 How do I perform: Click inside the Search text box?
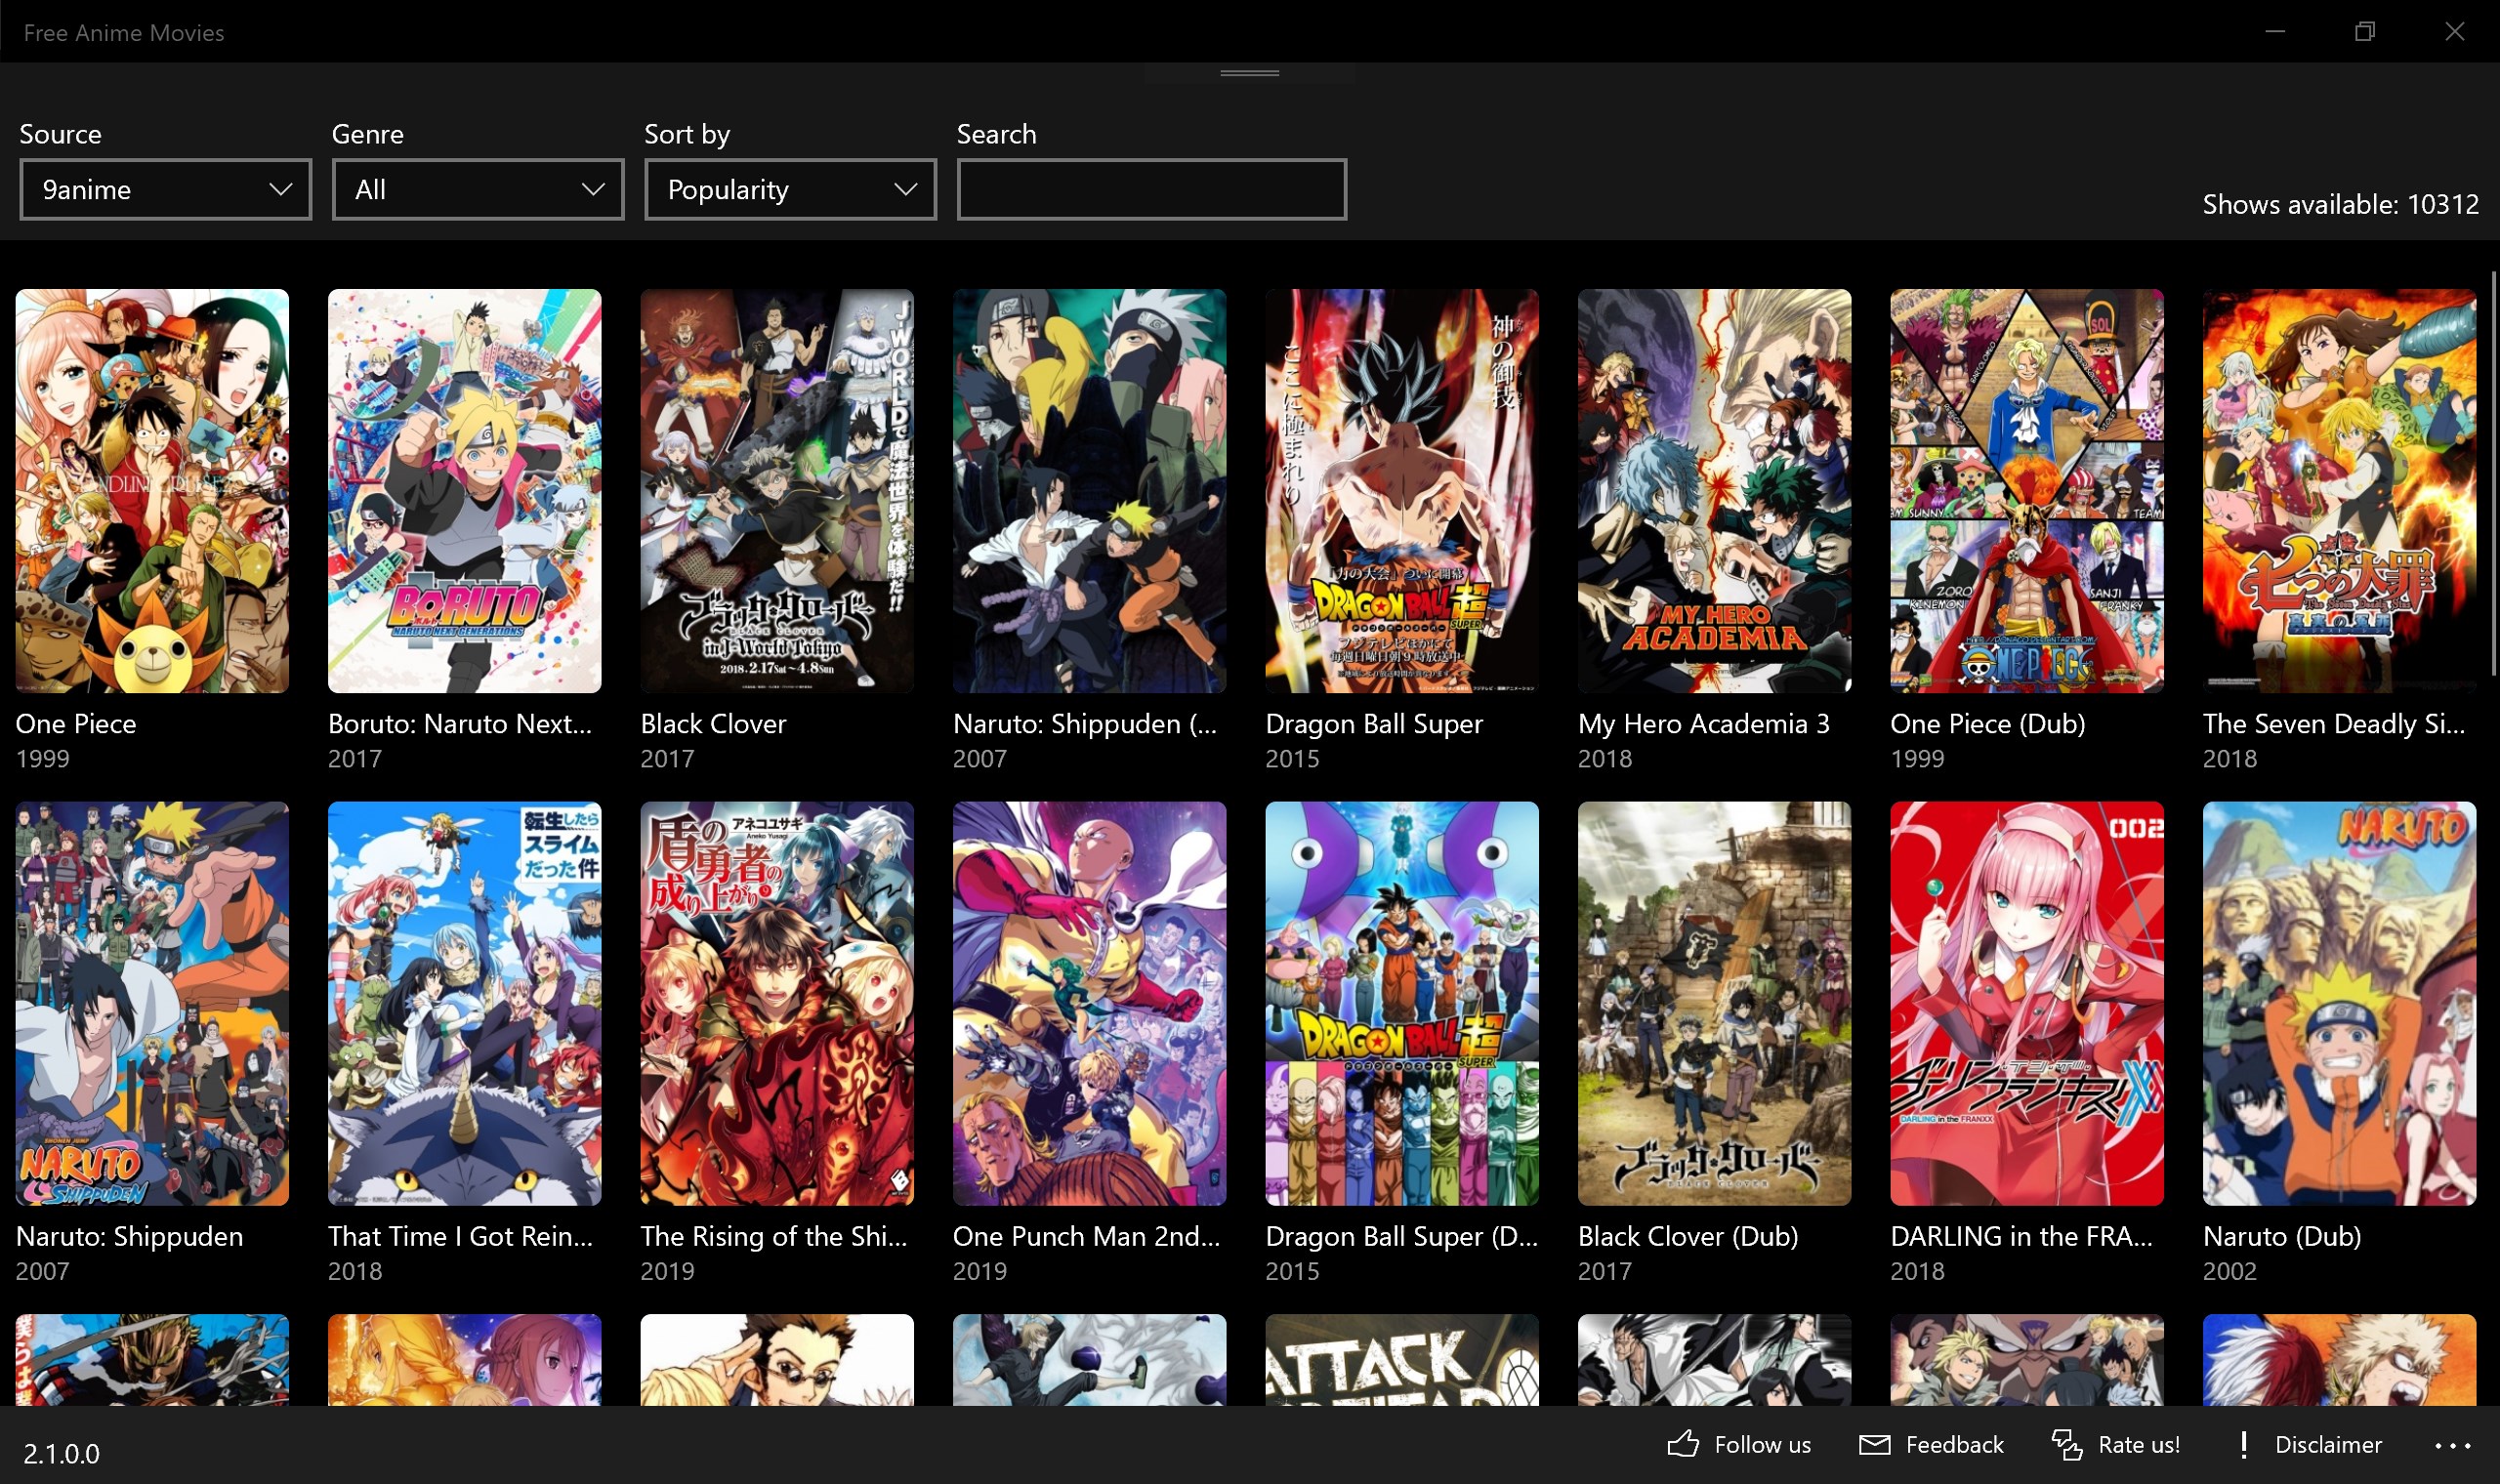(x=1151, y=189)
